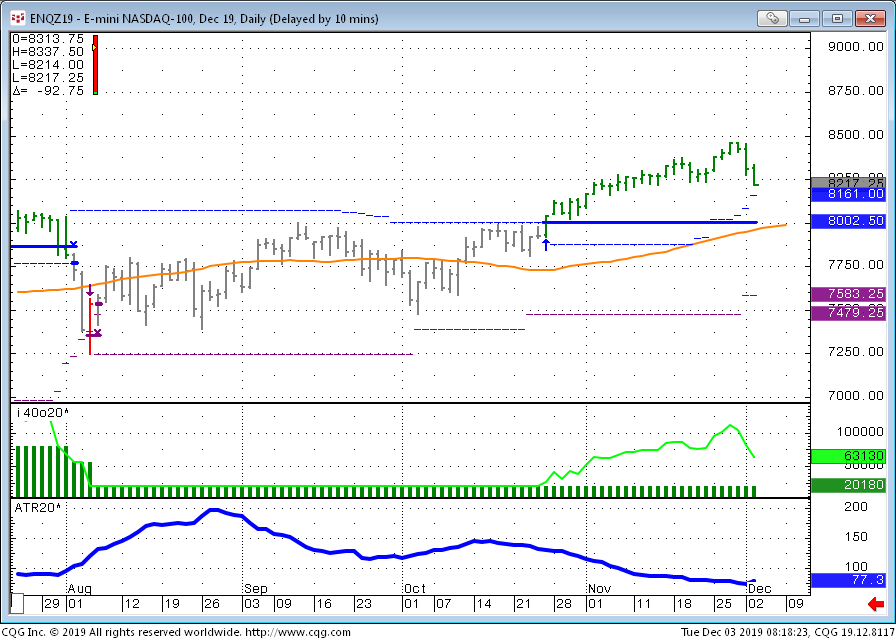Click the 02 date label on time axis
896x640 pixels.
coord(755,603)
